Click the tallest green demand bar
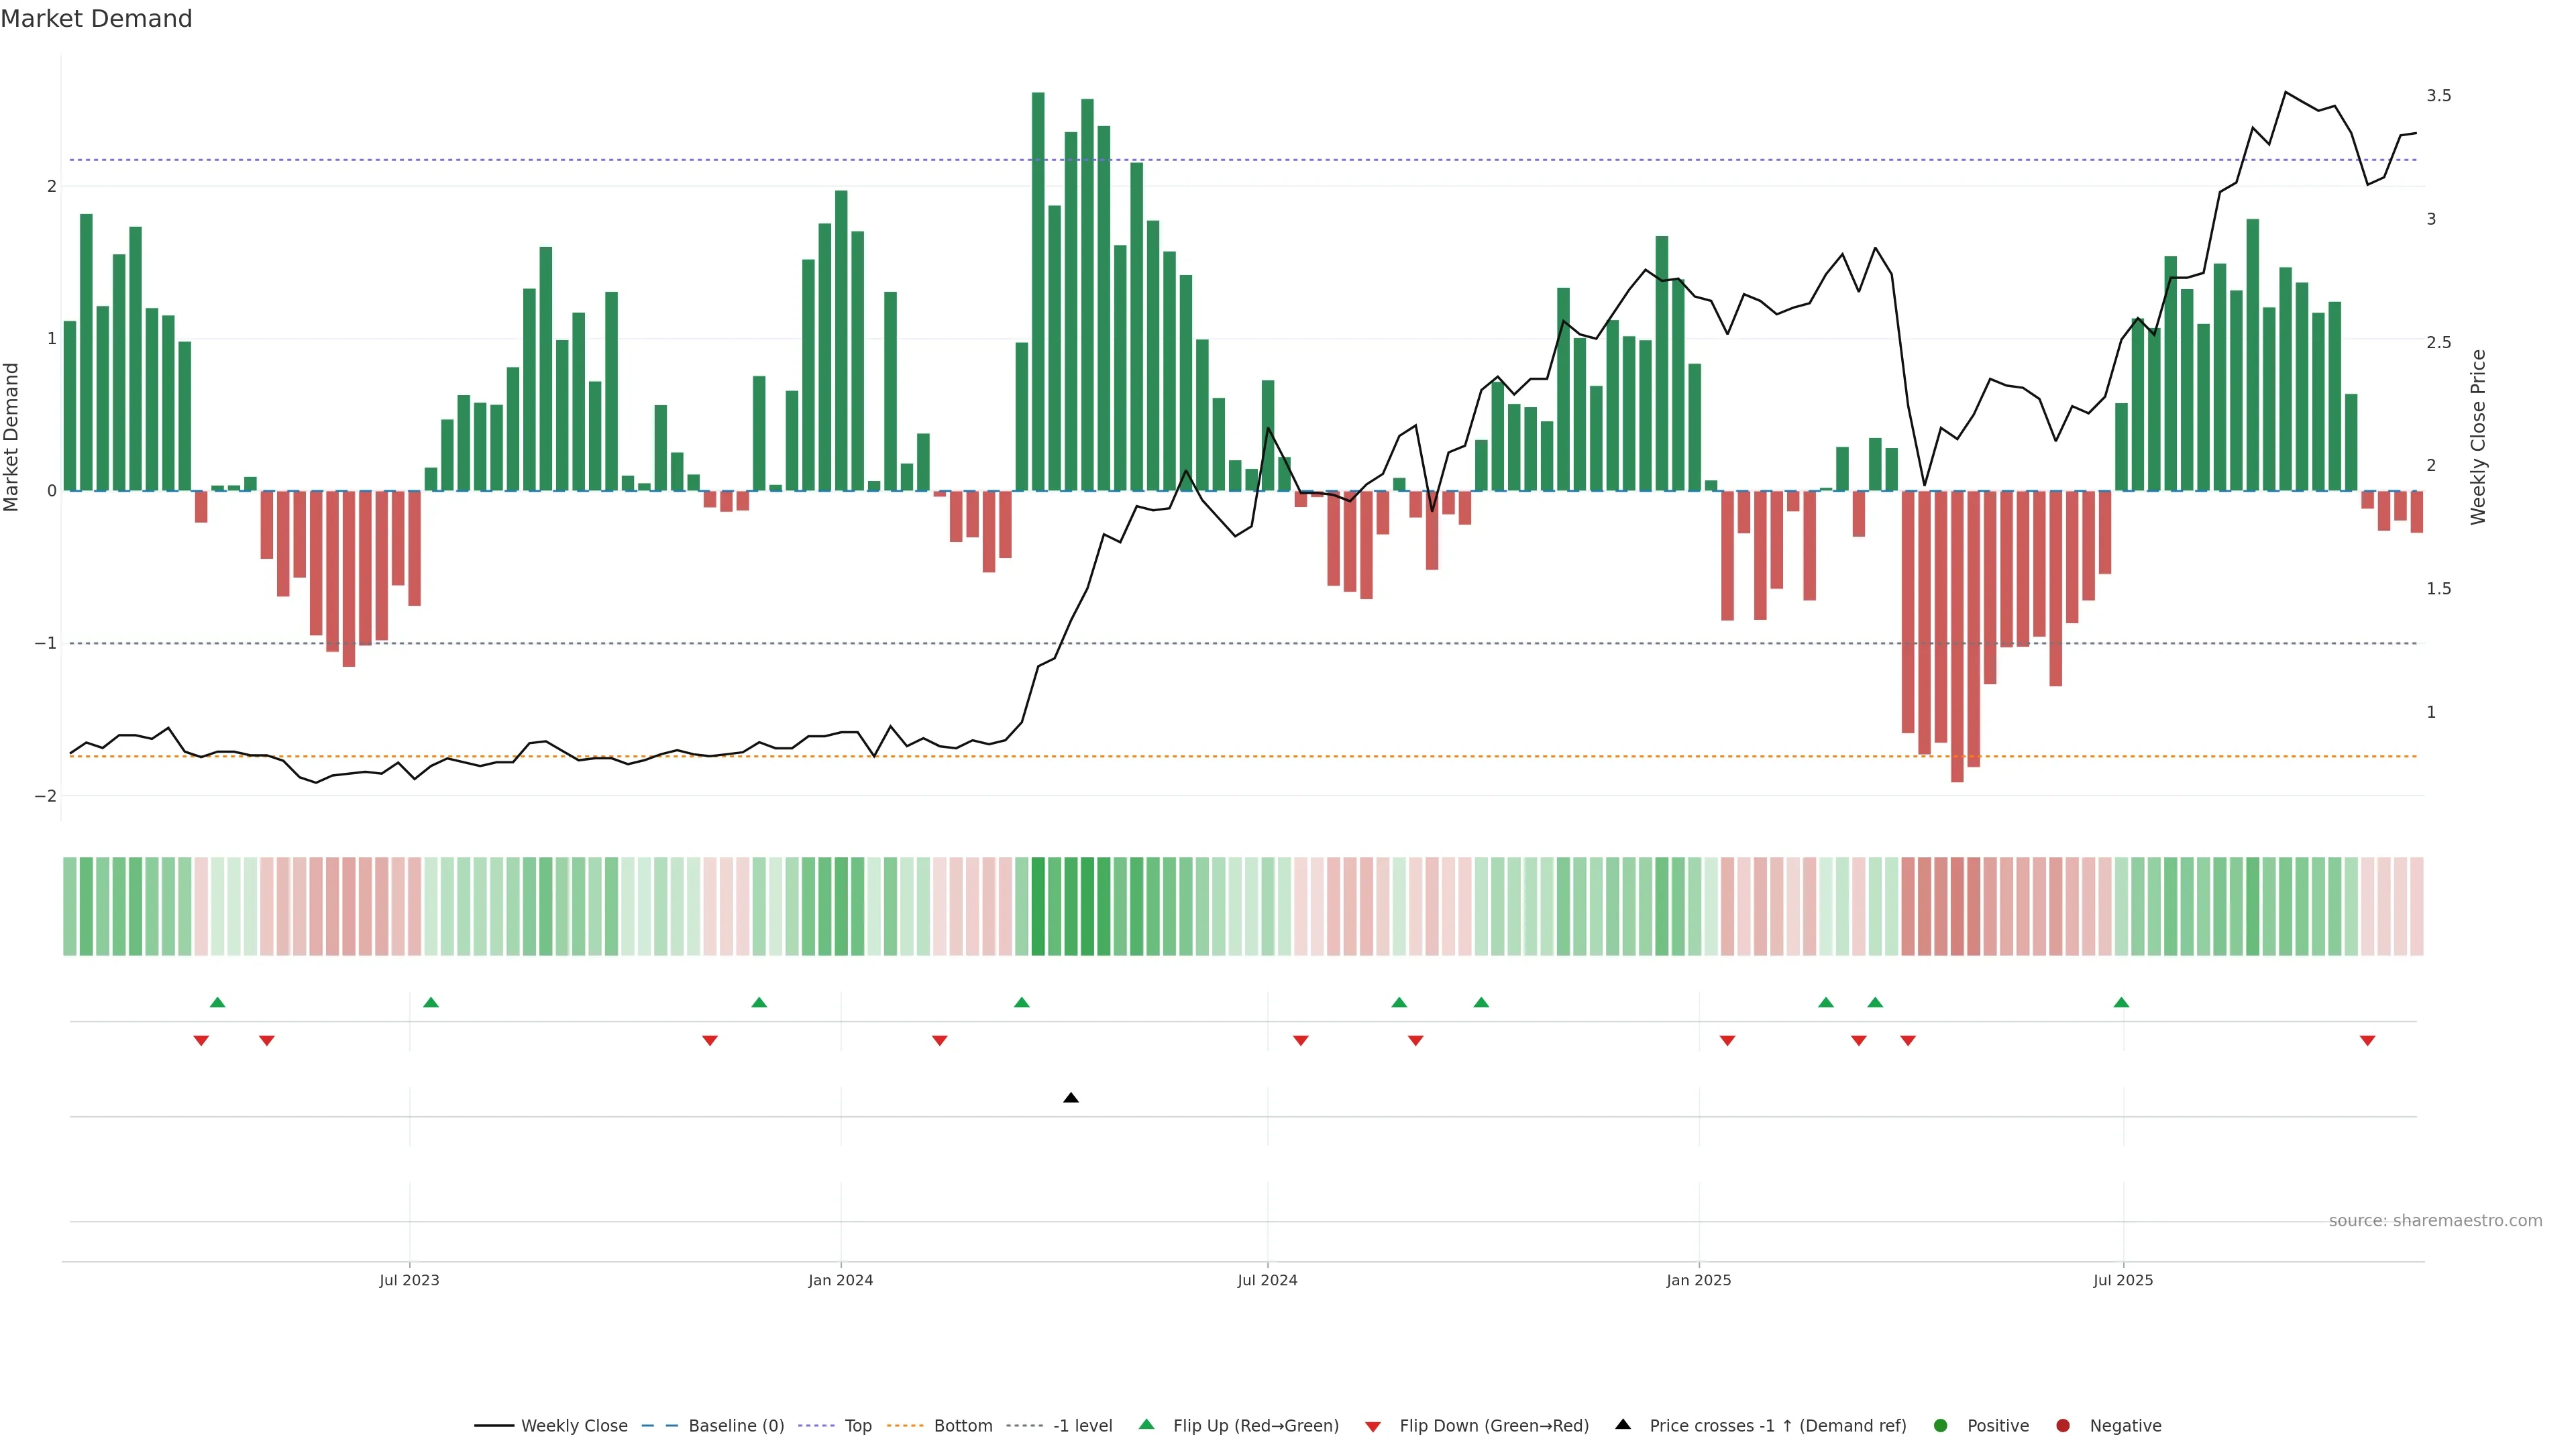The image size is (2576, 1449). 1038,290
